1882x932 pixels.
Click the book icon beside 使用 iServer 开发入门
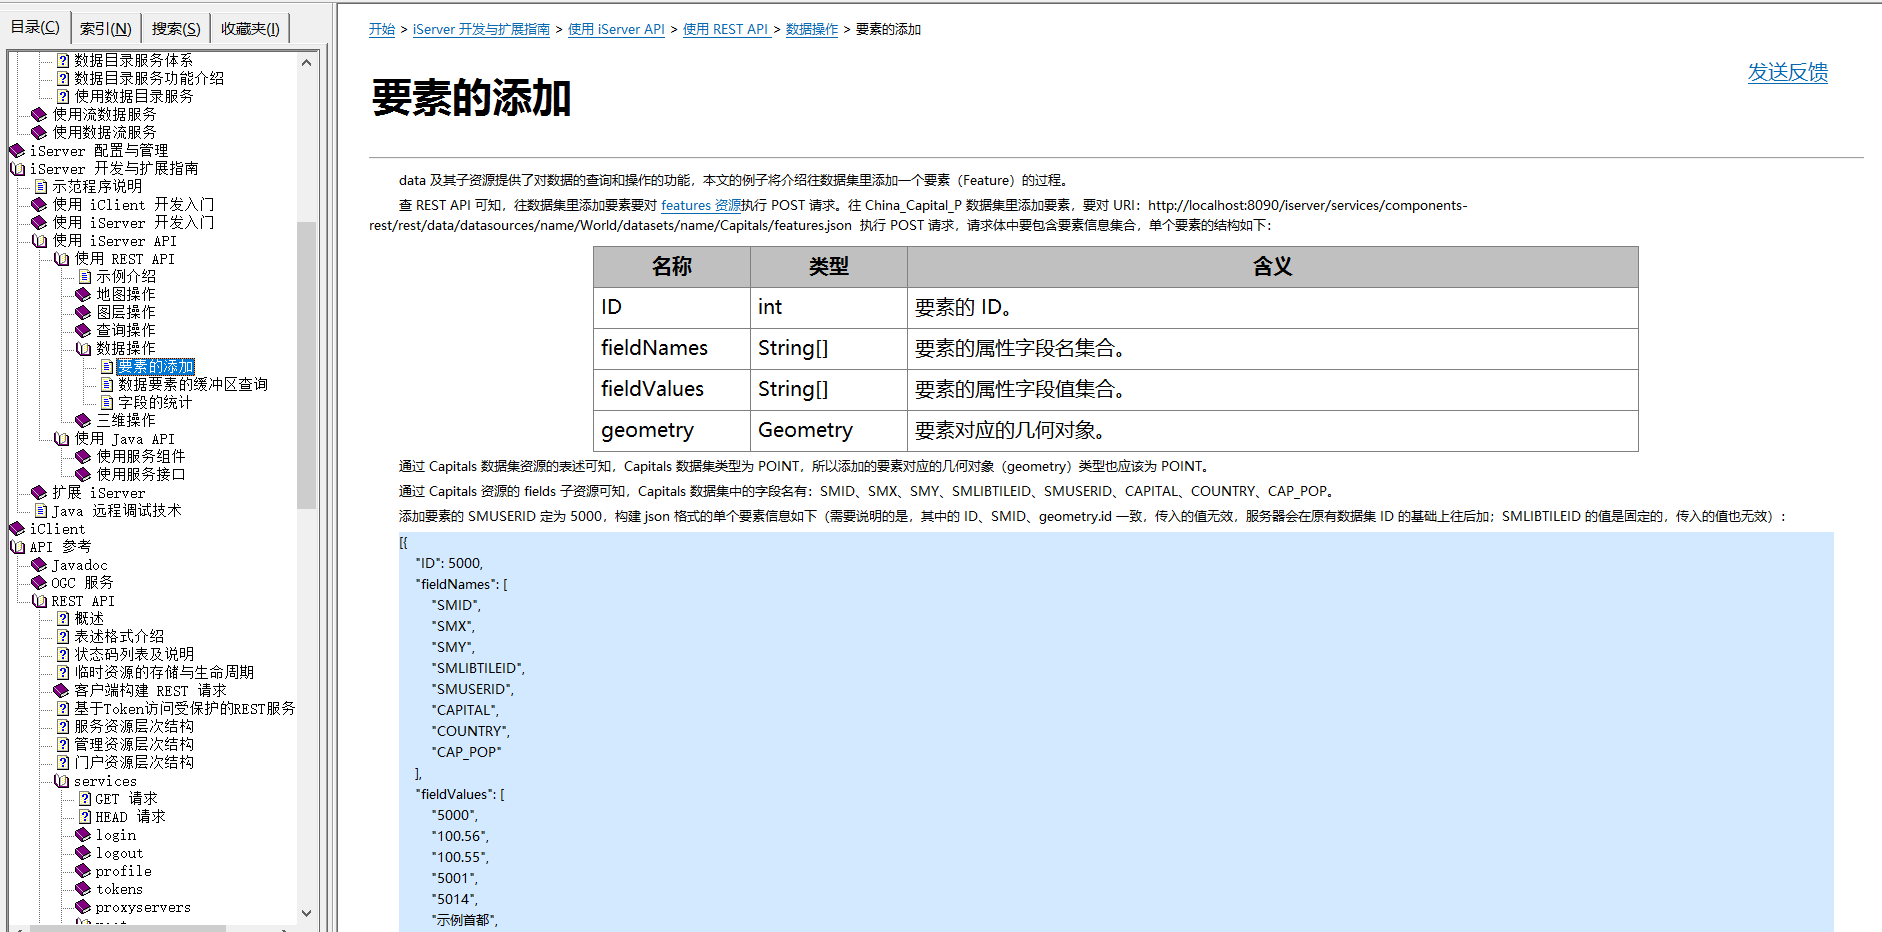40,223
